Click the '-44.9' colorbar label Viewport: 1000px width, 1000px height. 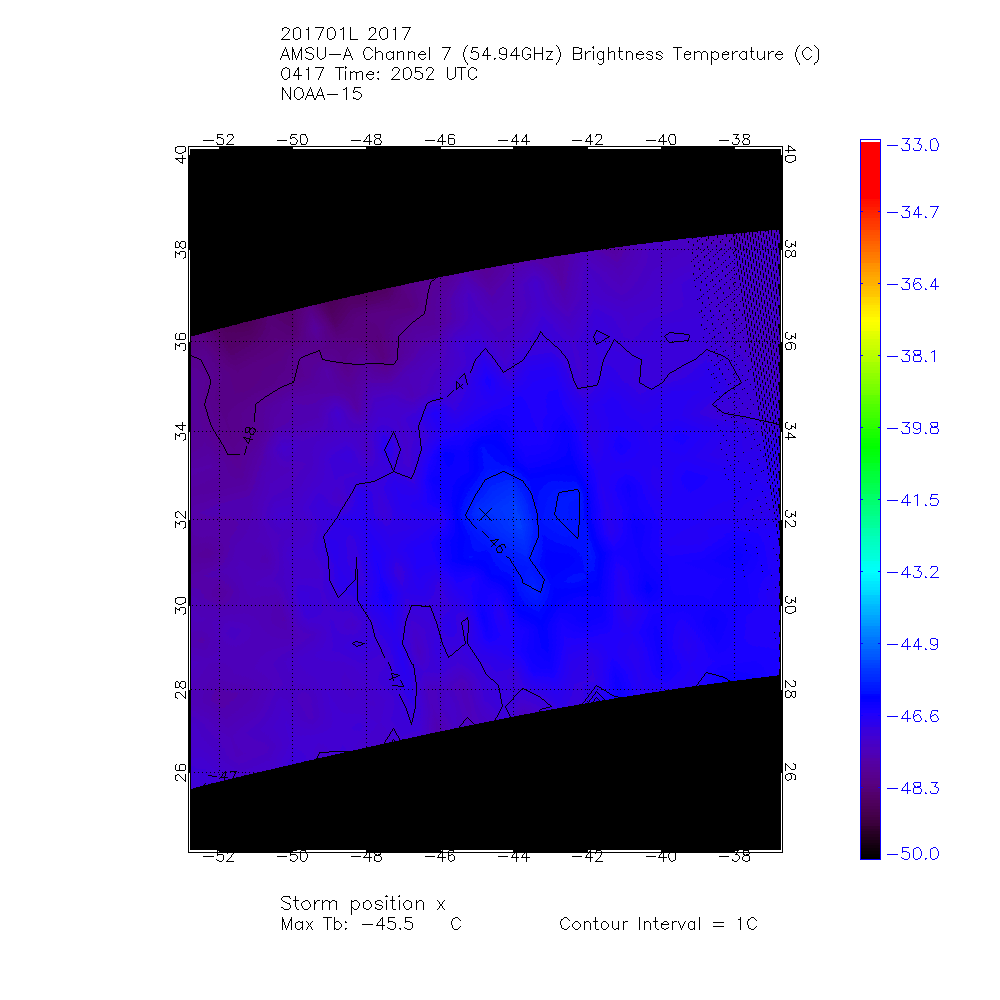point(913,645)
